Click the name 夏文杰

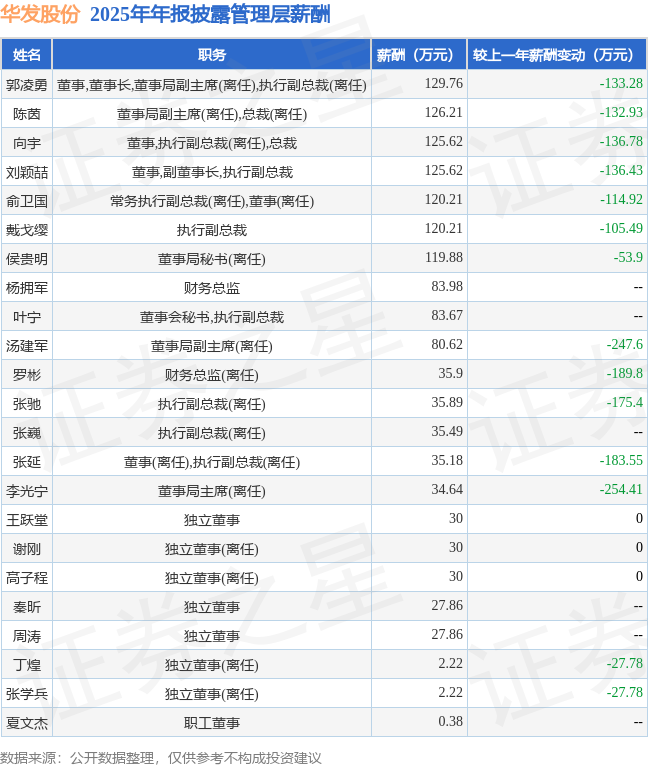26,723
